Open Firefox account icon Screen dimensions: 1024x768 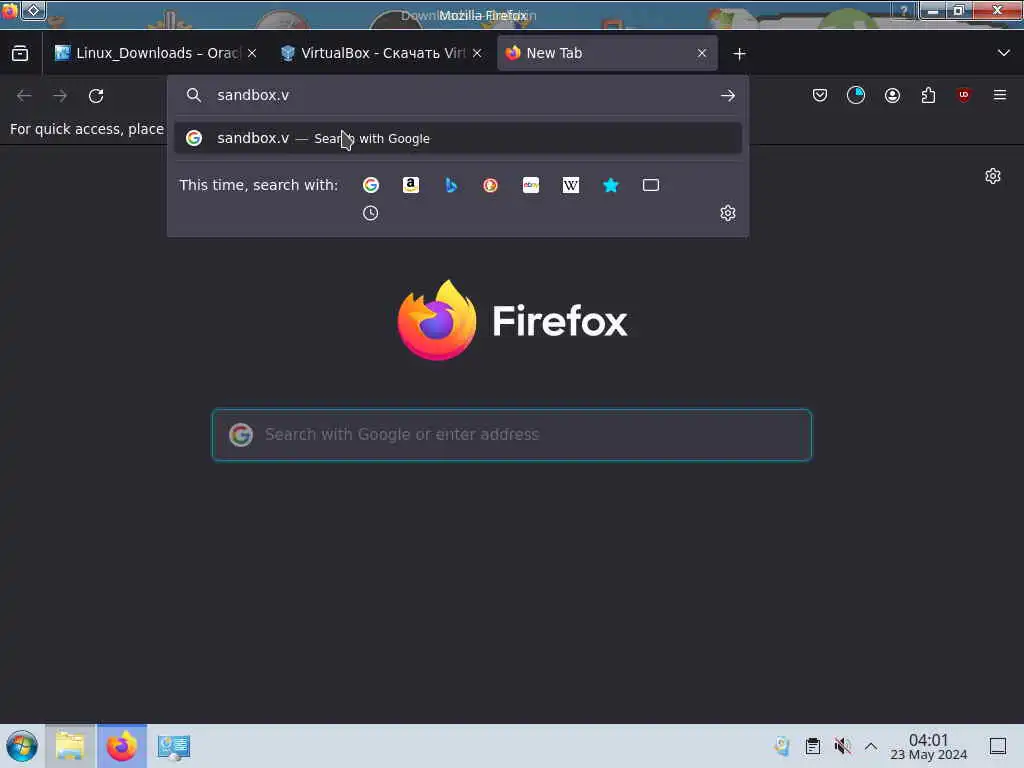(892, 96)
